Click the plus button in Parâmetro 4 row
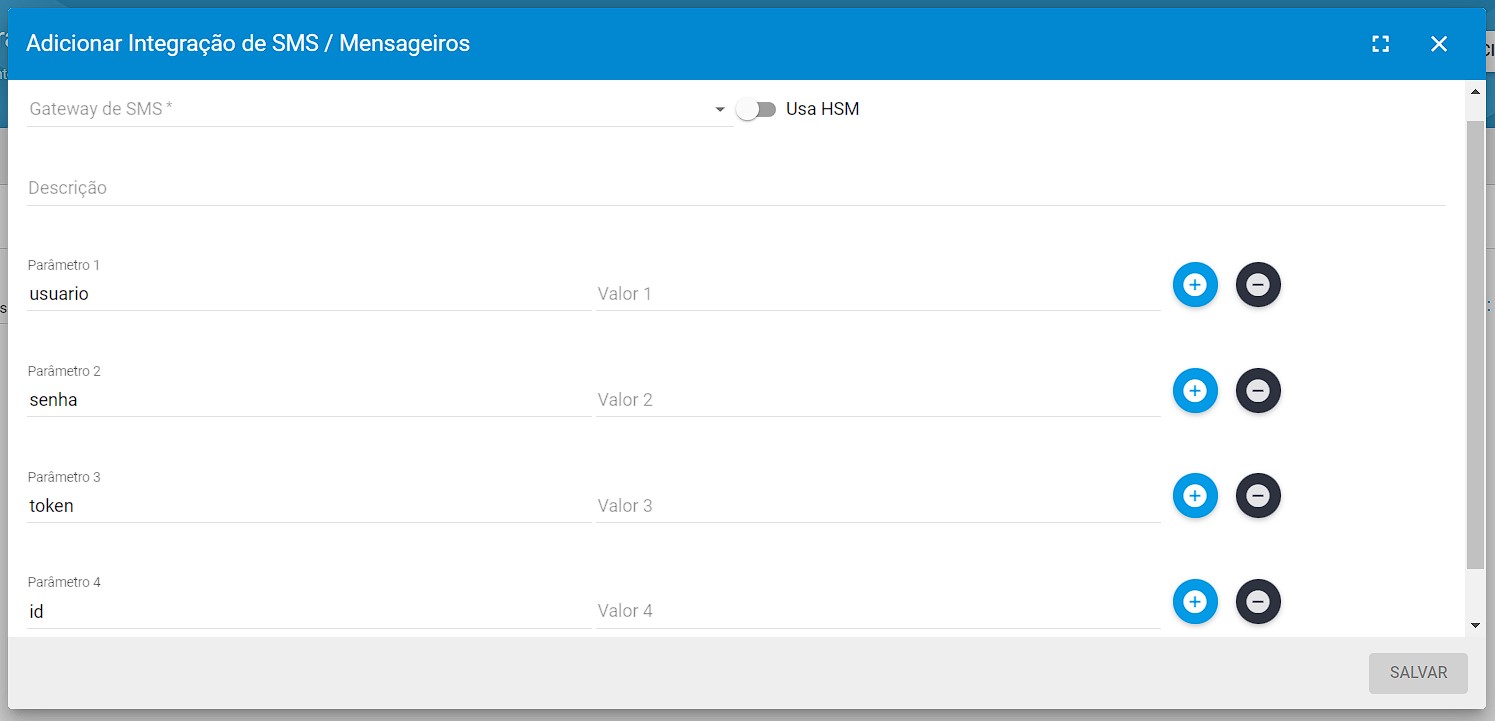 click(1195, 602)
